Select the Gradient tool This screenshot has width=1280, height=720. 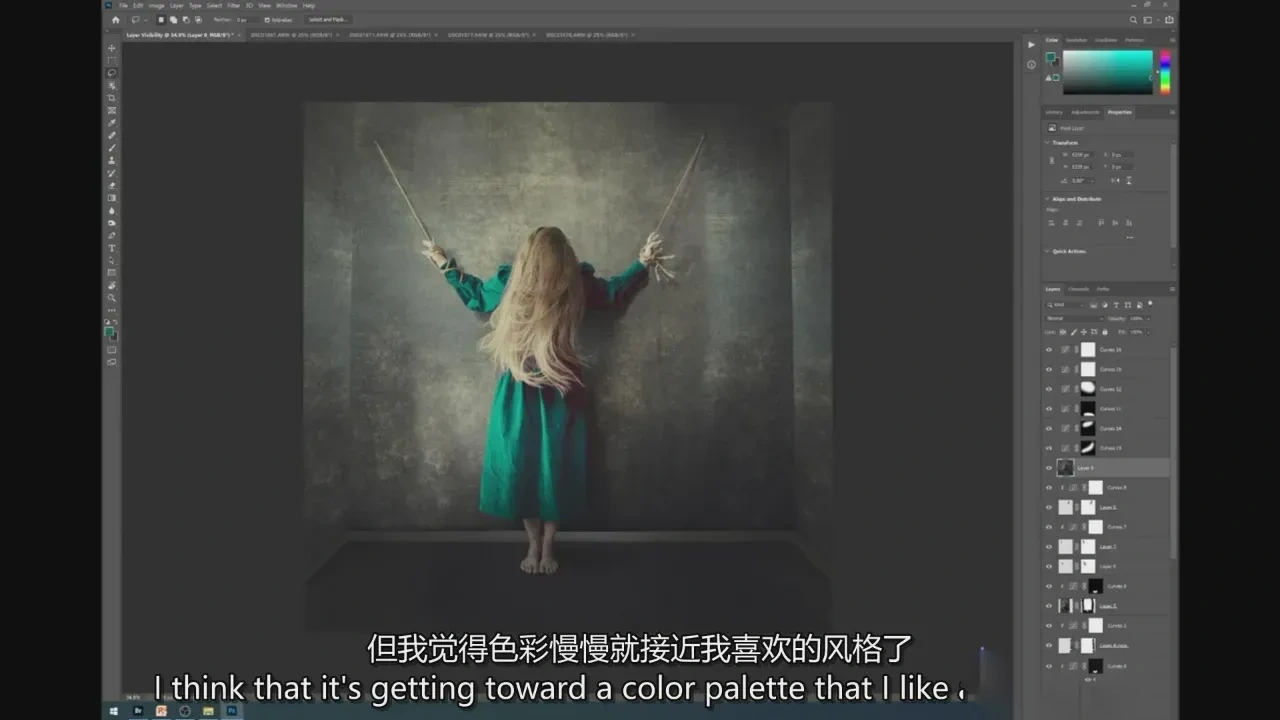112,198
